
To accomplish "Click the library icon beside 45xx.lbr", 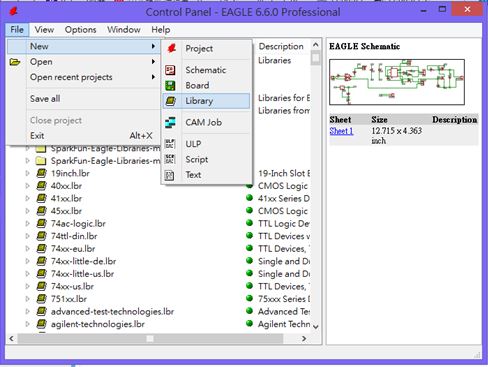I will click(41, 211).
